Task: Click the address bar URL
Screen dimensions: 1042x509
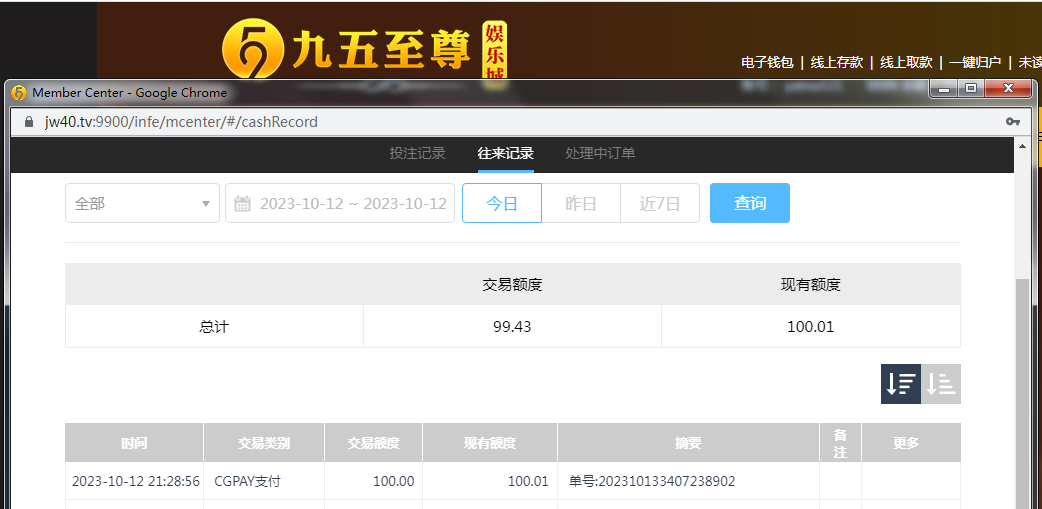Action: pos(181,122)
